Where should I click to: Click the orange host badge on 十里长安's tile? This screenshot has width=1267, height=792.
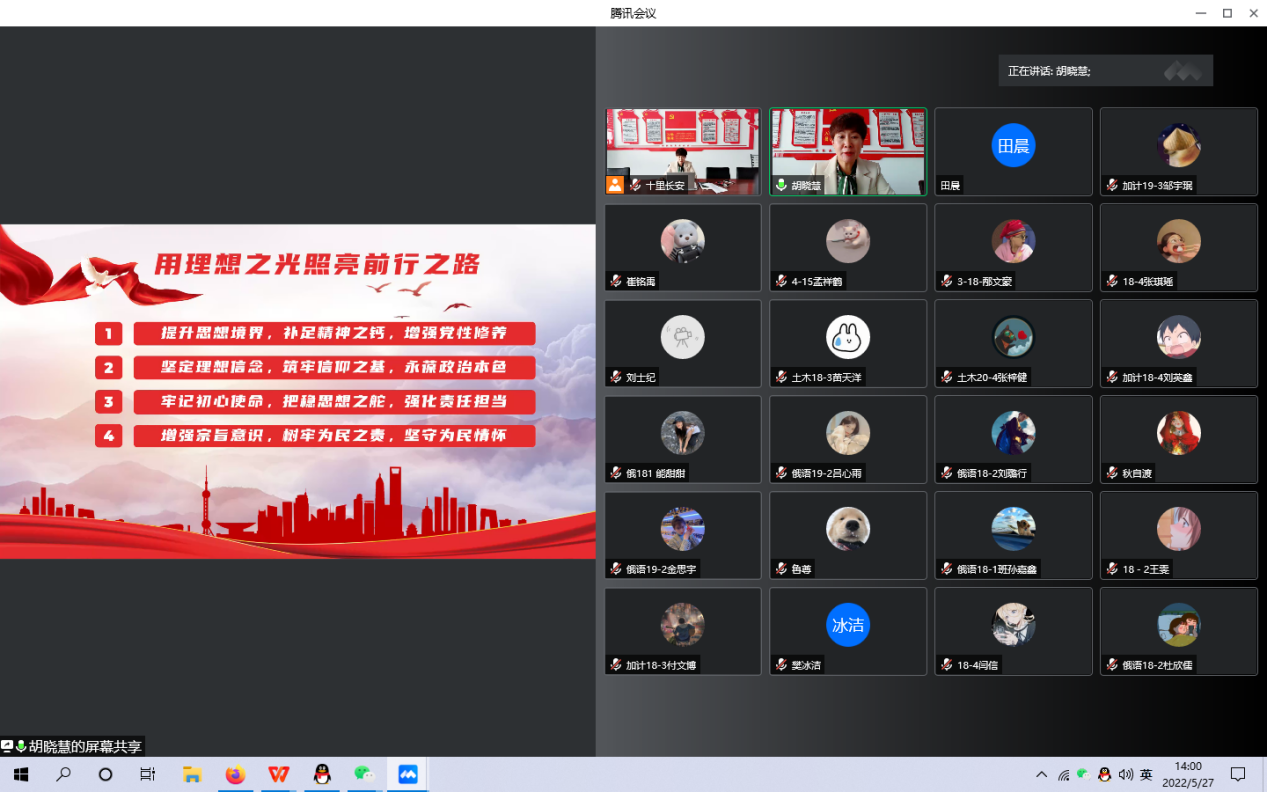pos(615,185)
